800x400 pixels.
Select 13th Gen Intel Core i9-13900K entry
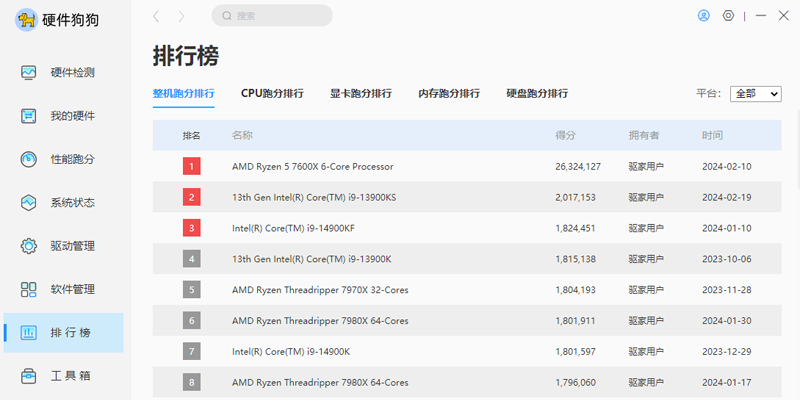(x=312, y=259)
